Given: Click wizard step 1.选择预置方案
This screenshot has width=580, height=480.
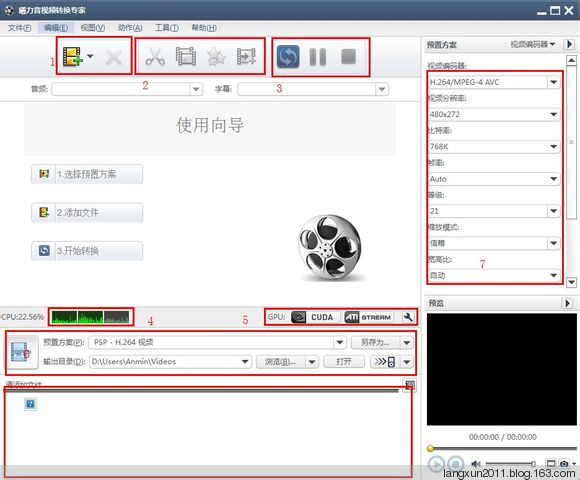Looking at the screenshot, I should (87, 174).
